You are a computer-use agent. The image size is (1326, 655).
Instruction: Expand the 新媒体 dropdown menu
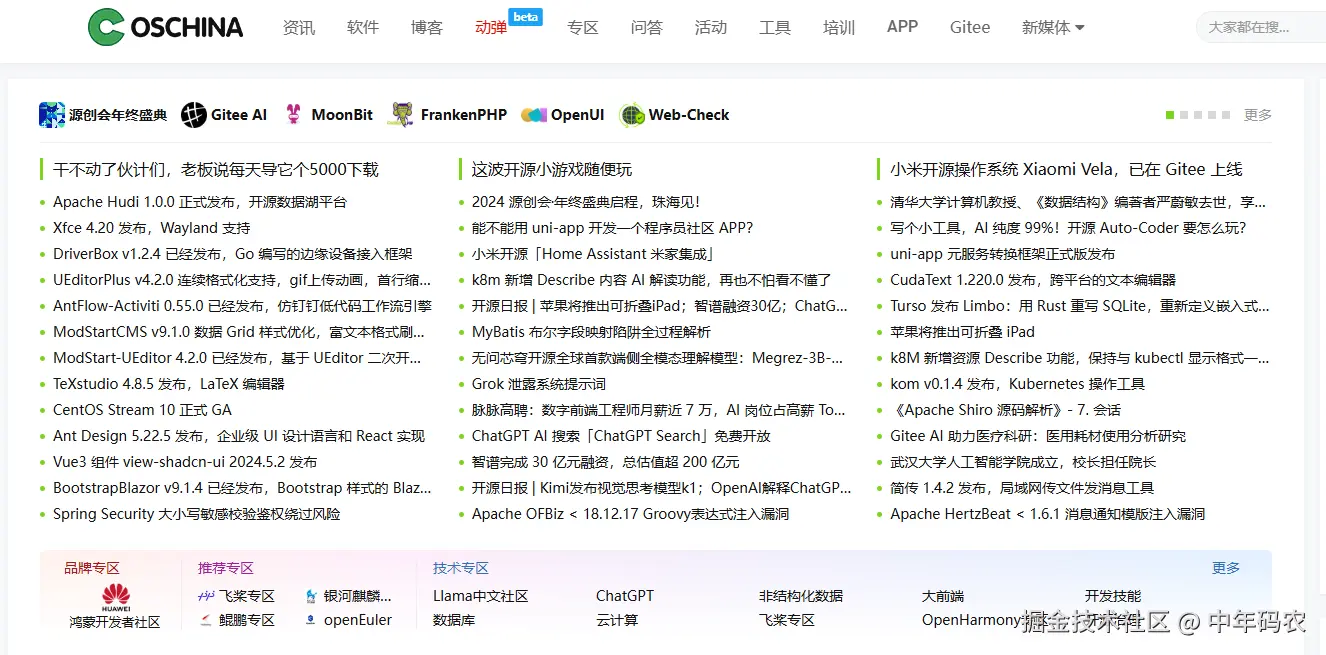[x=1053, y=27]
